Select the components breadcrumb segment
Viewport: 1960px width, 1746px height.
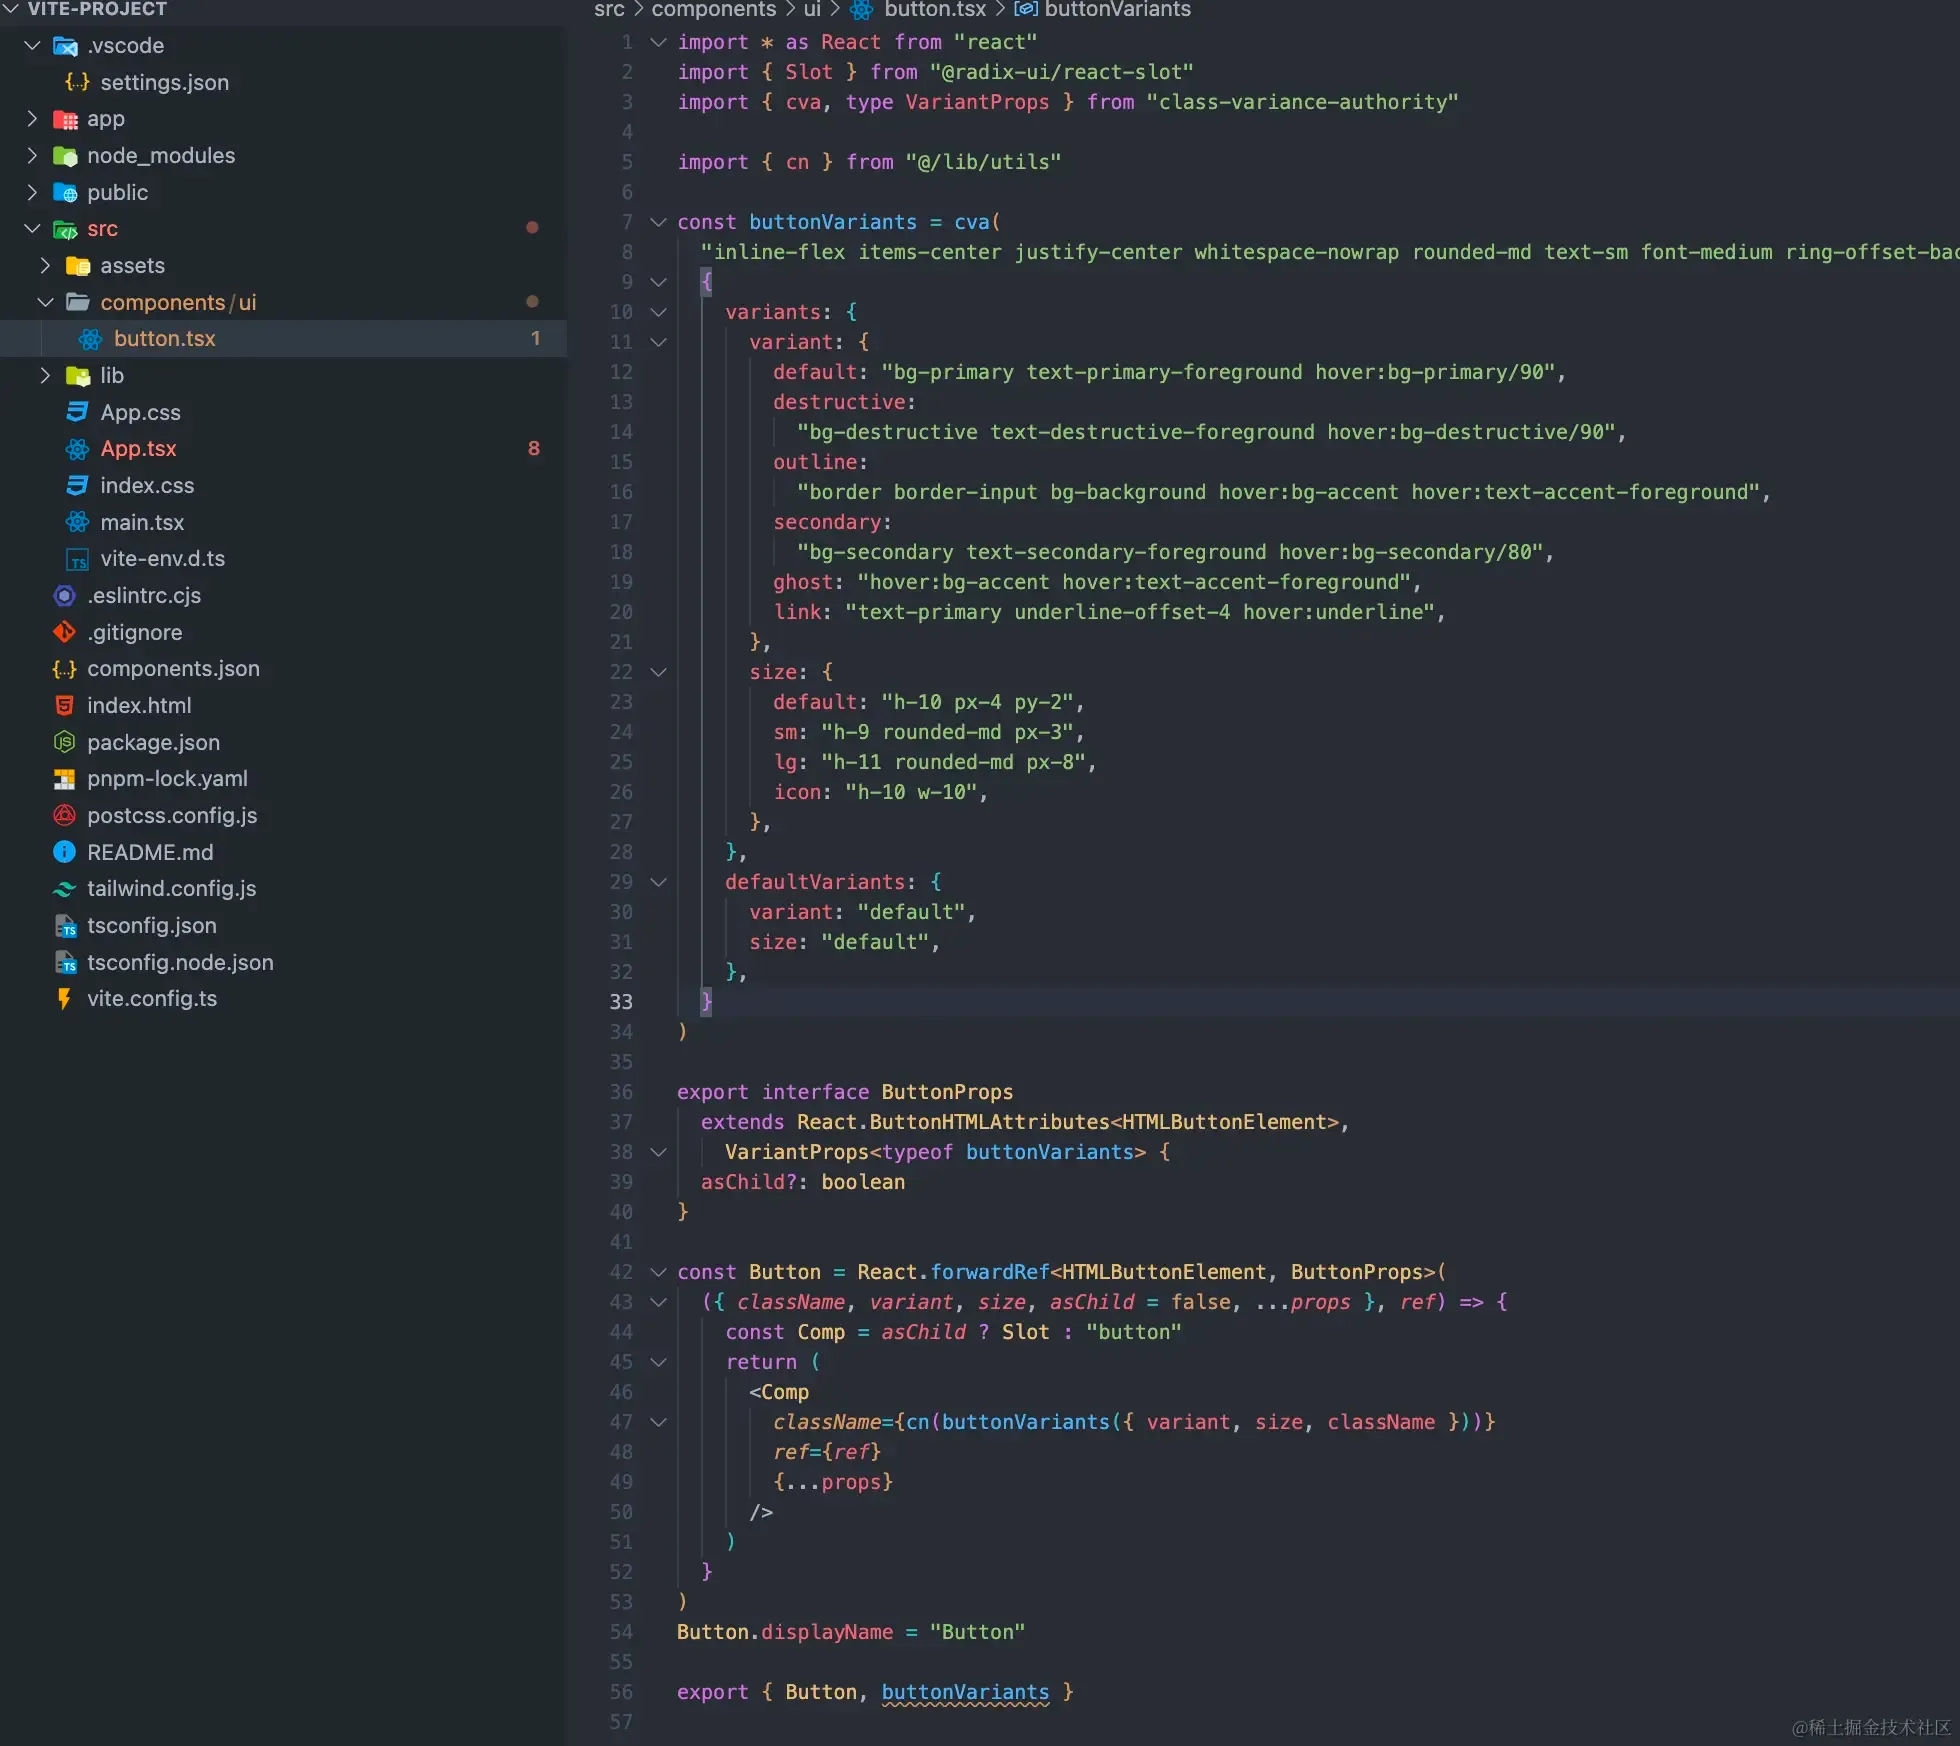pos(713,10)
